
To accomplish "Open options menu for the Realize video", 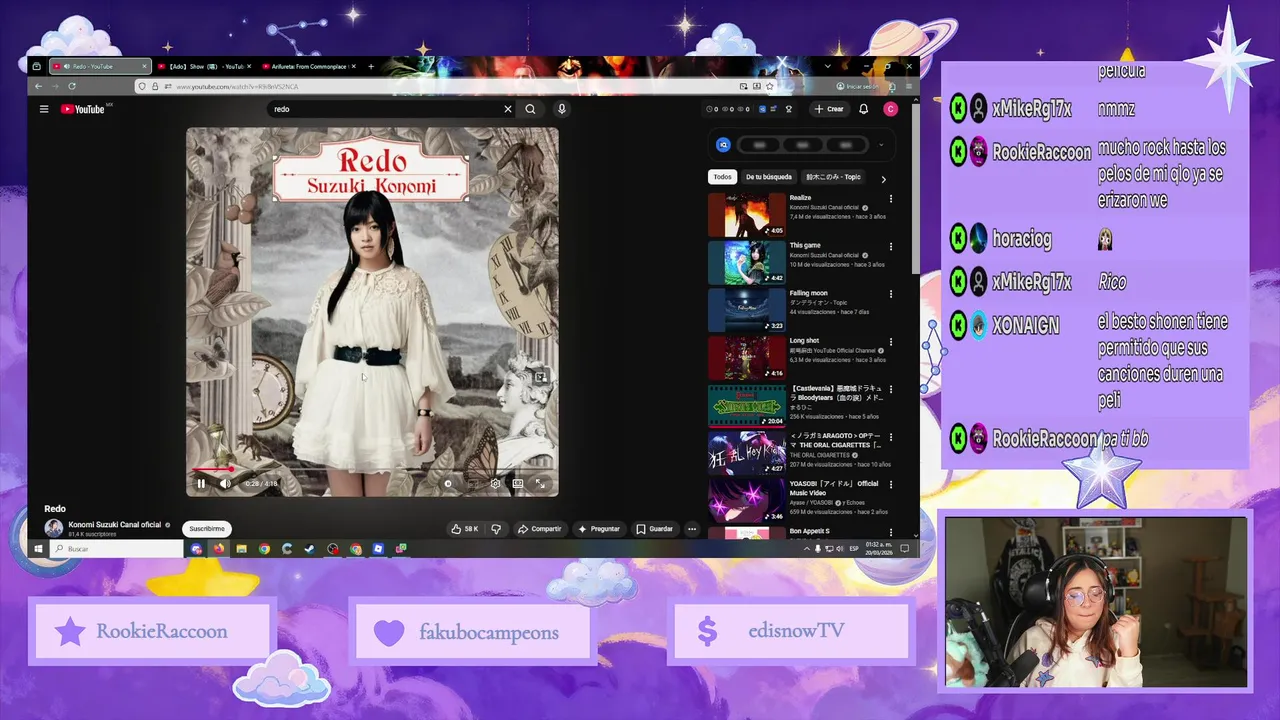I will click(x=890, y=199).
